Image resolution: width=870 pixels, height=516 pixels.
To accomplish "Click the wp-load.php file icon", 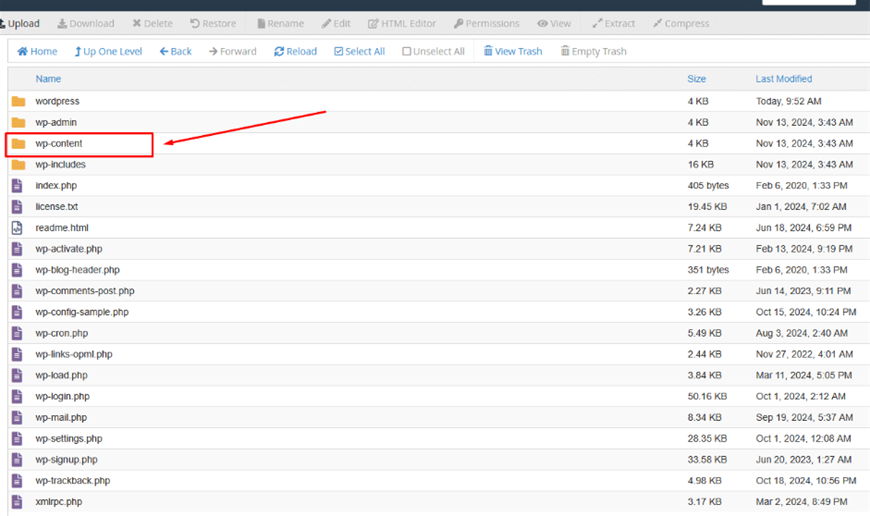I will [x=17, y=375].
